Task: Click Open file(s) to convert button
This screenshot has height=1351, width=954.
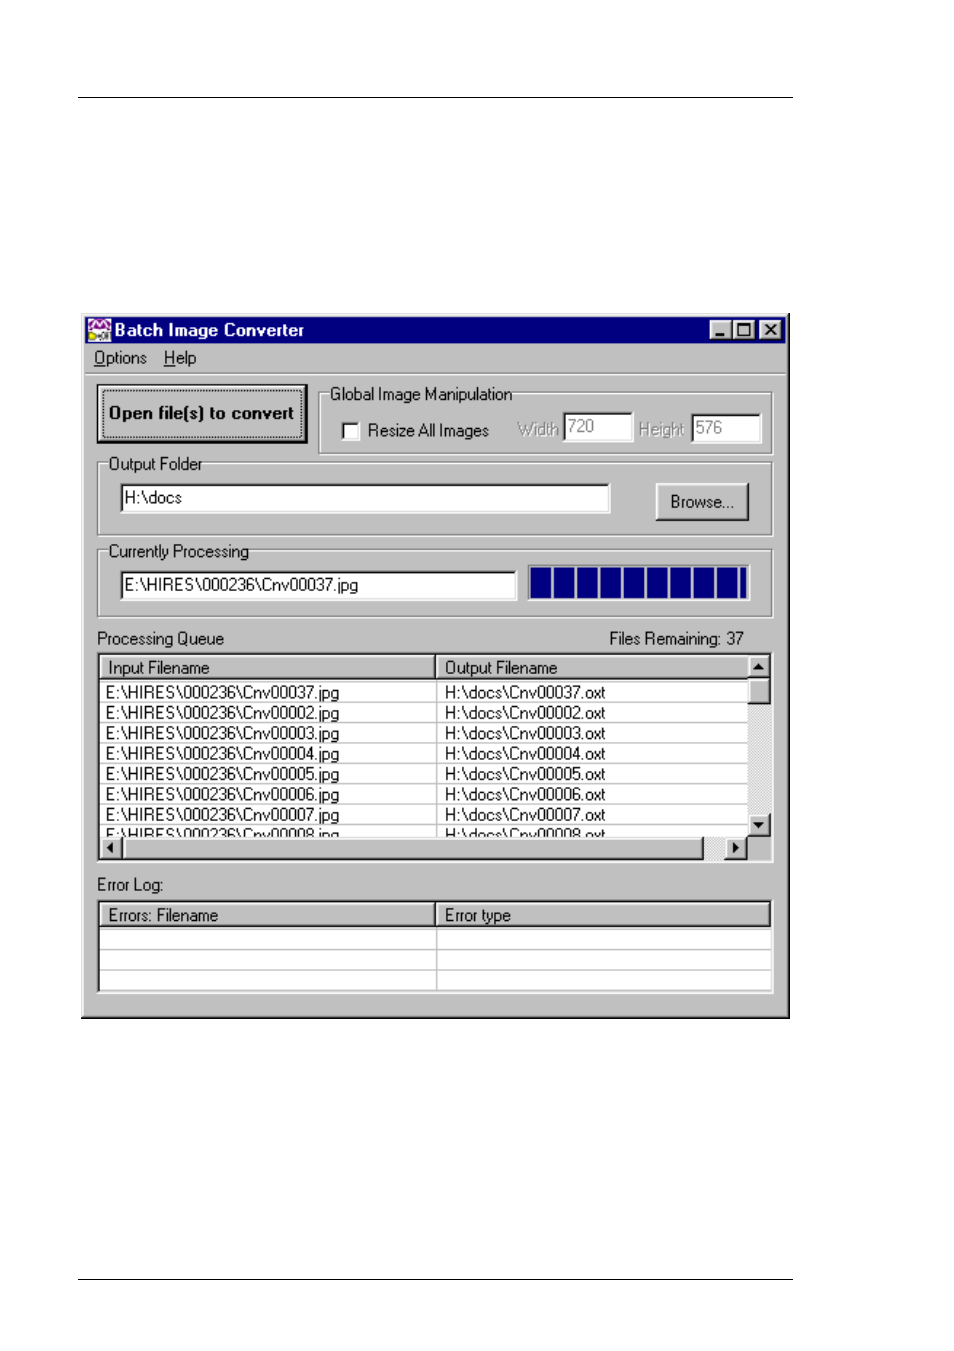Action: [202, 413]
